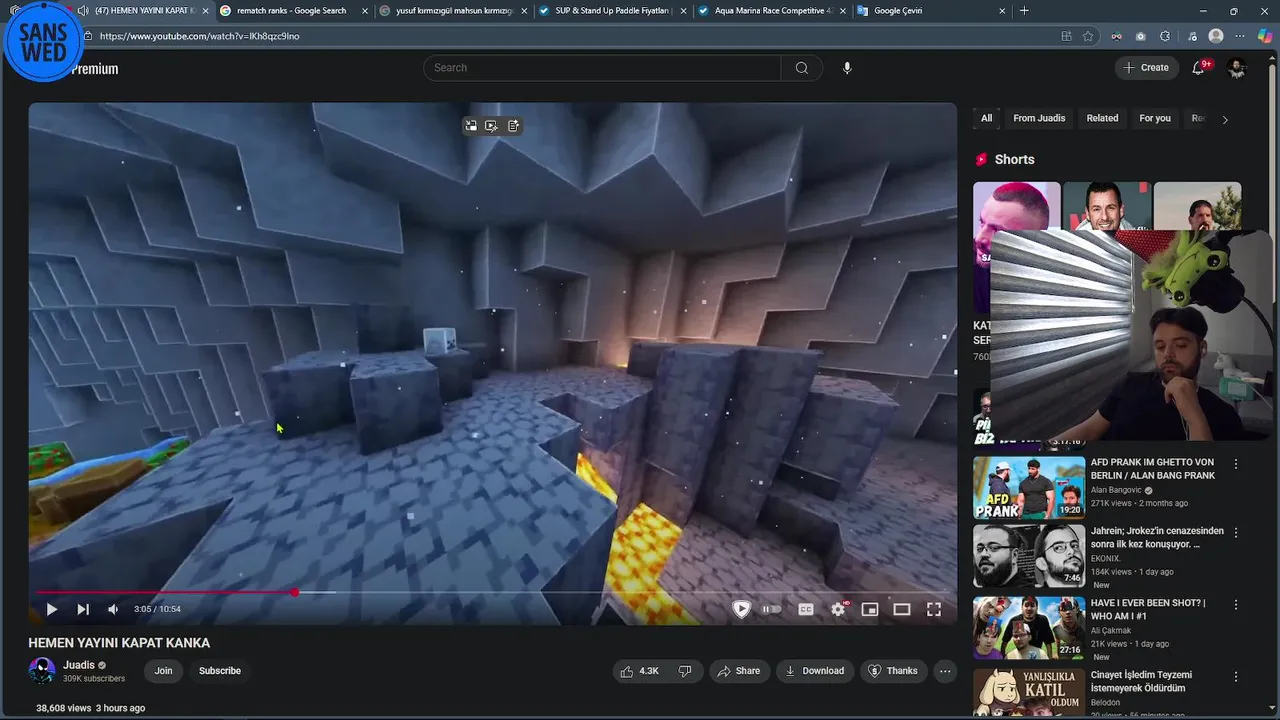Image resolution: width=1280 pixels, height=720 pixels.
Task: Open the notifications bell
Action: click(1199, 68)
